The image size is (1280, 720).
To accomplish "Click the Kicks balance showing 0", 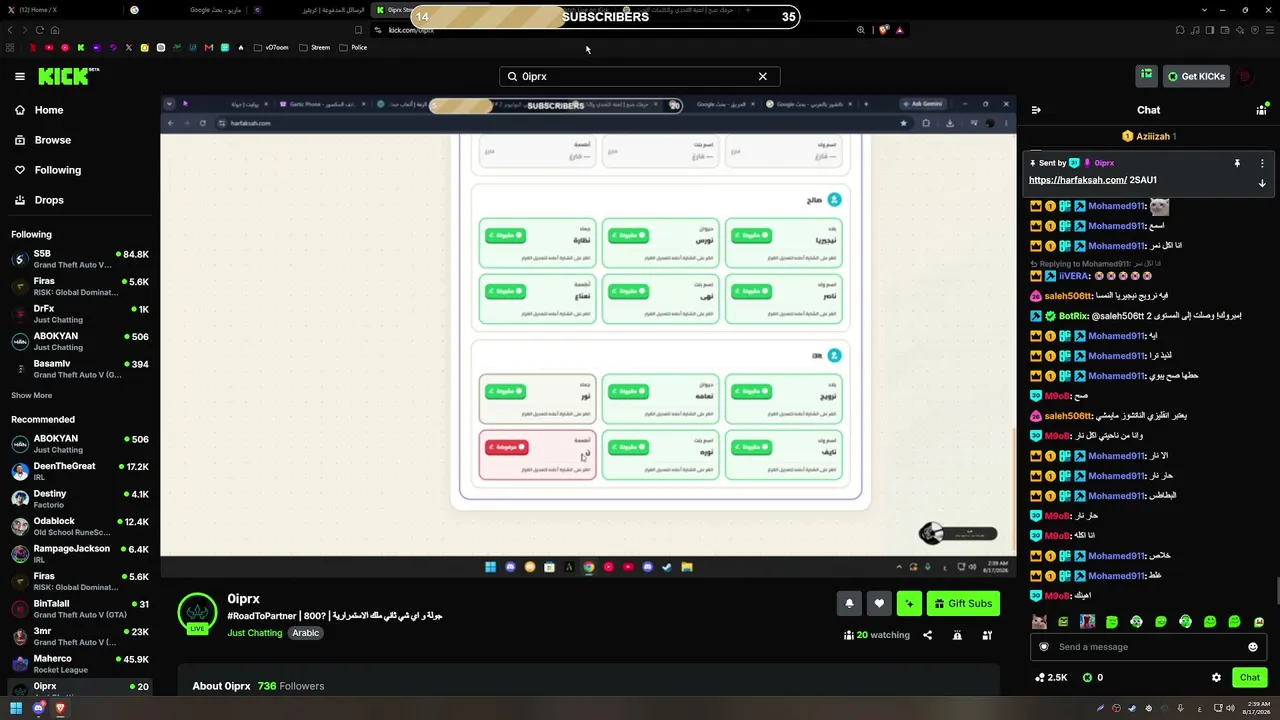I will tap(1092, 677).
